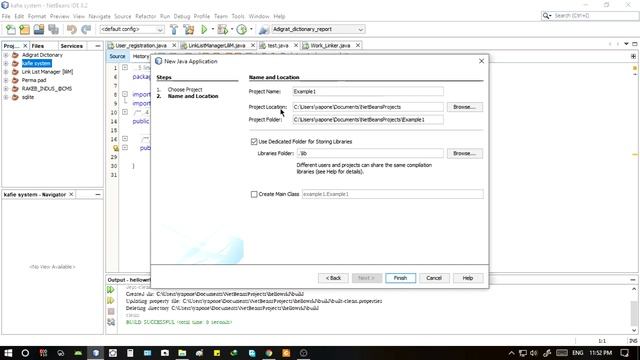Image resolution: width=640 pixels, height=360 pixels.
Task: Click the re-run green arrows icon in Output
Action: pyautogui.click(x=111, y=290)
